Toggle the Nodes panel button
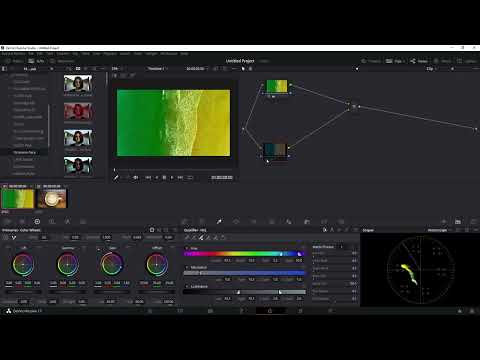Screen dimensions: 480x360 (x=419, y=61)
